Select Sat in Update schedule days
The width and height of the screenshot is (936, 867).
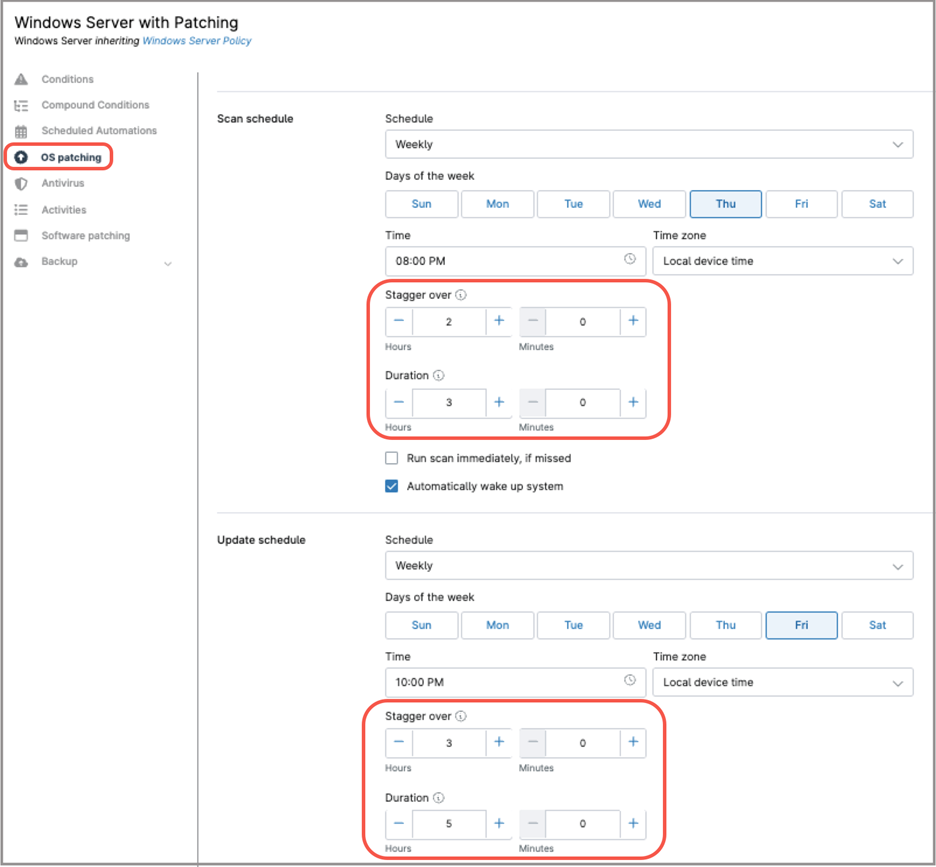coord(877,625)
